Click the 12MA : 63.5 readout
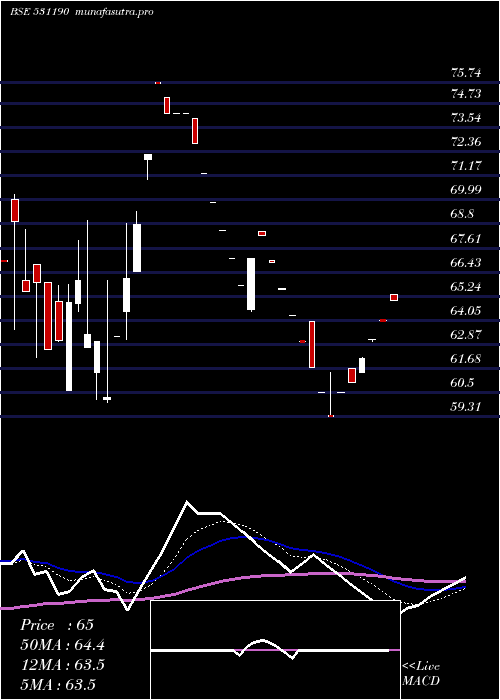Viewport: 500px width, 700px height. pyautogui.click(x=62, y=665)
